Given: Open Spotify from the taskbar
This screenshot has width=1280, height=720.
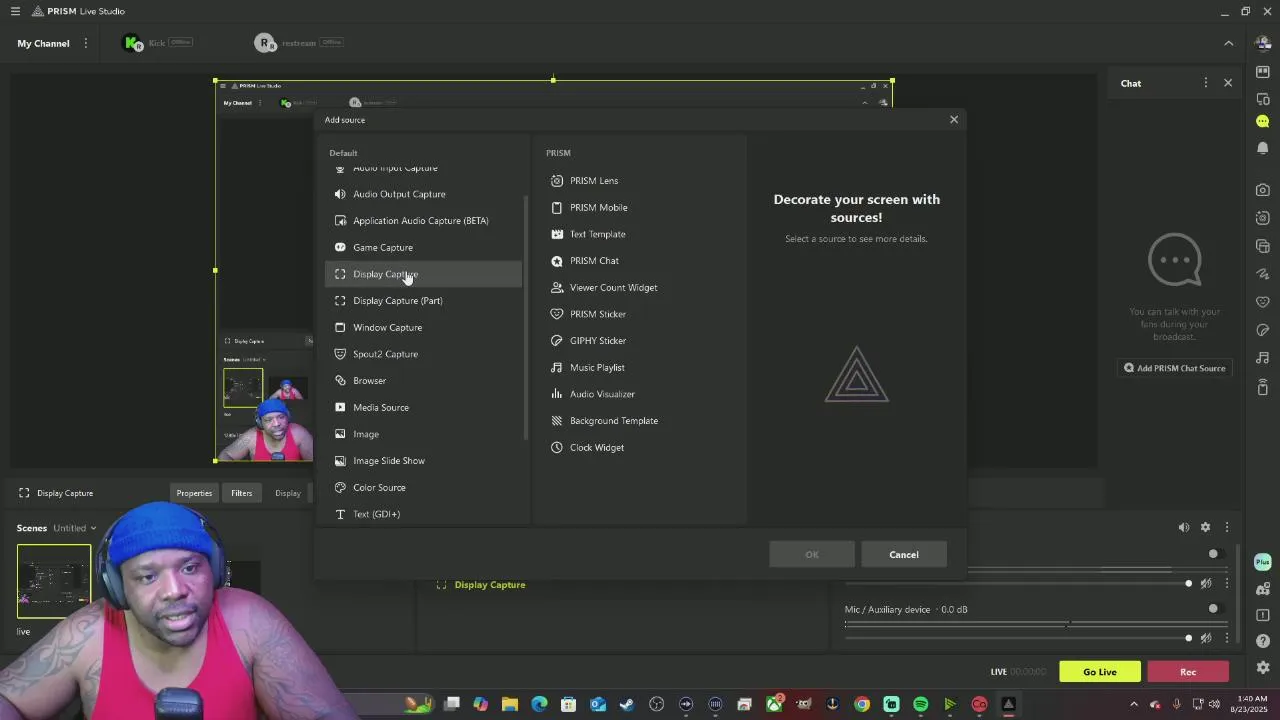Looking at the screenshot, I should point(921,704).
